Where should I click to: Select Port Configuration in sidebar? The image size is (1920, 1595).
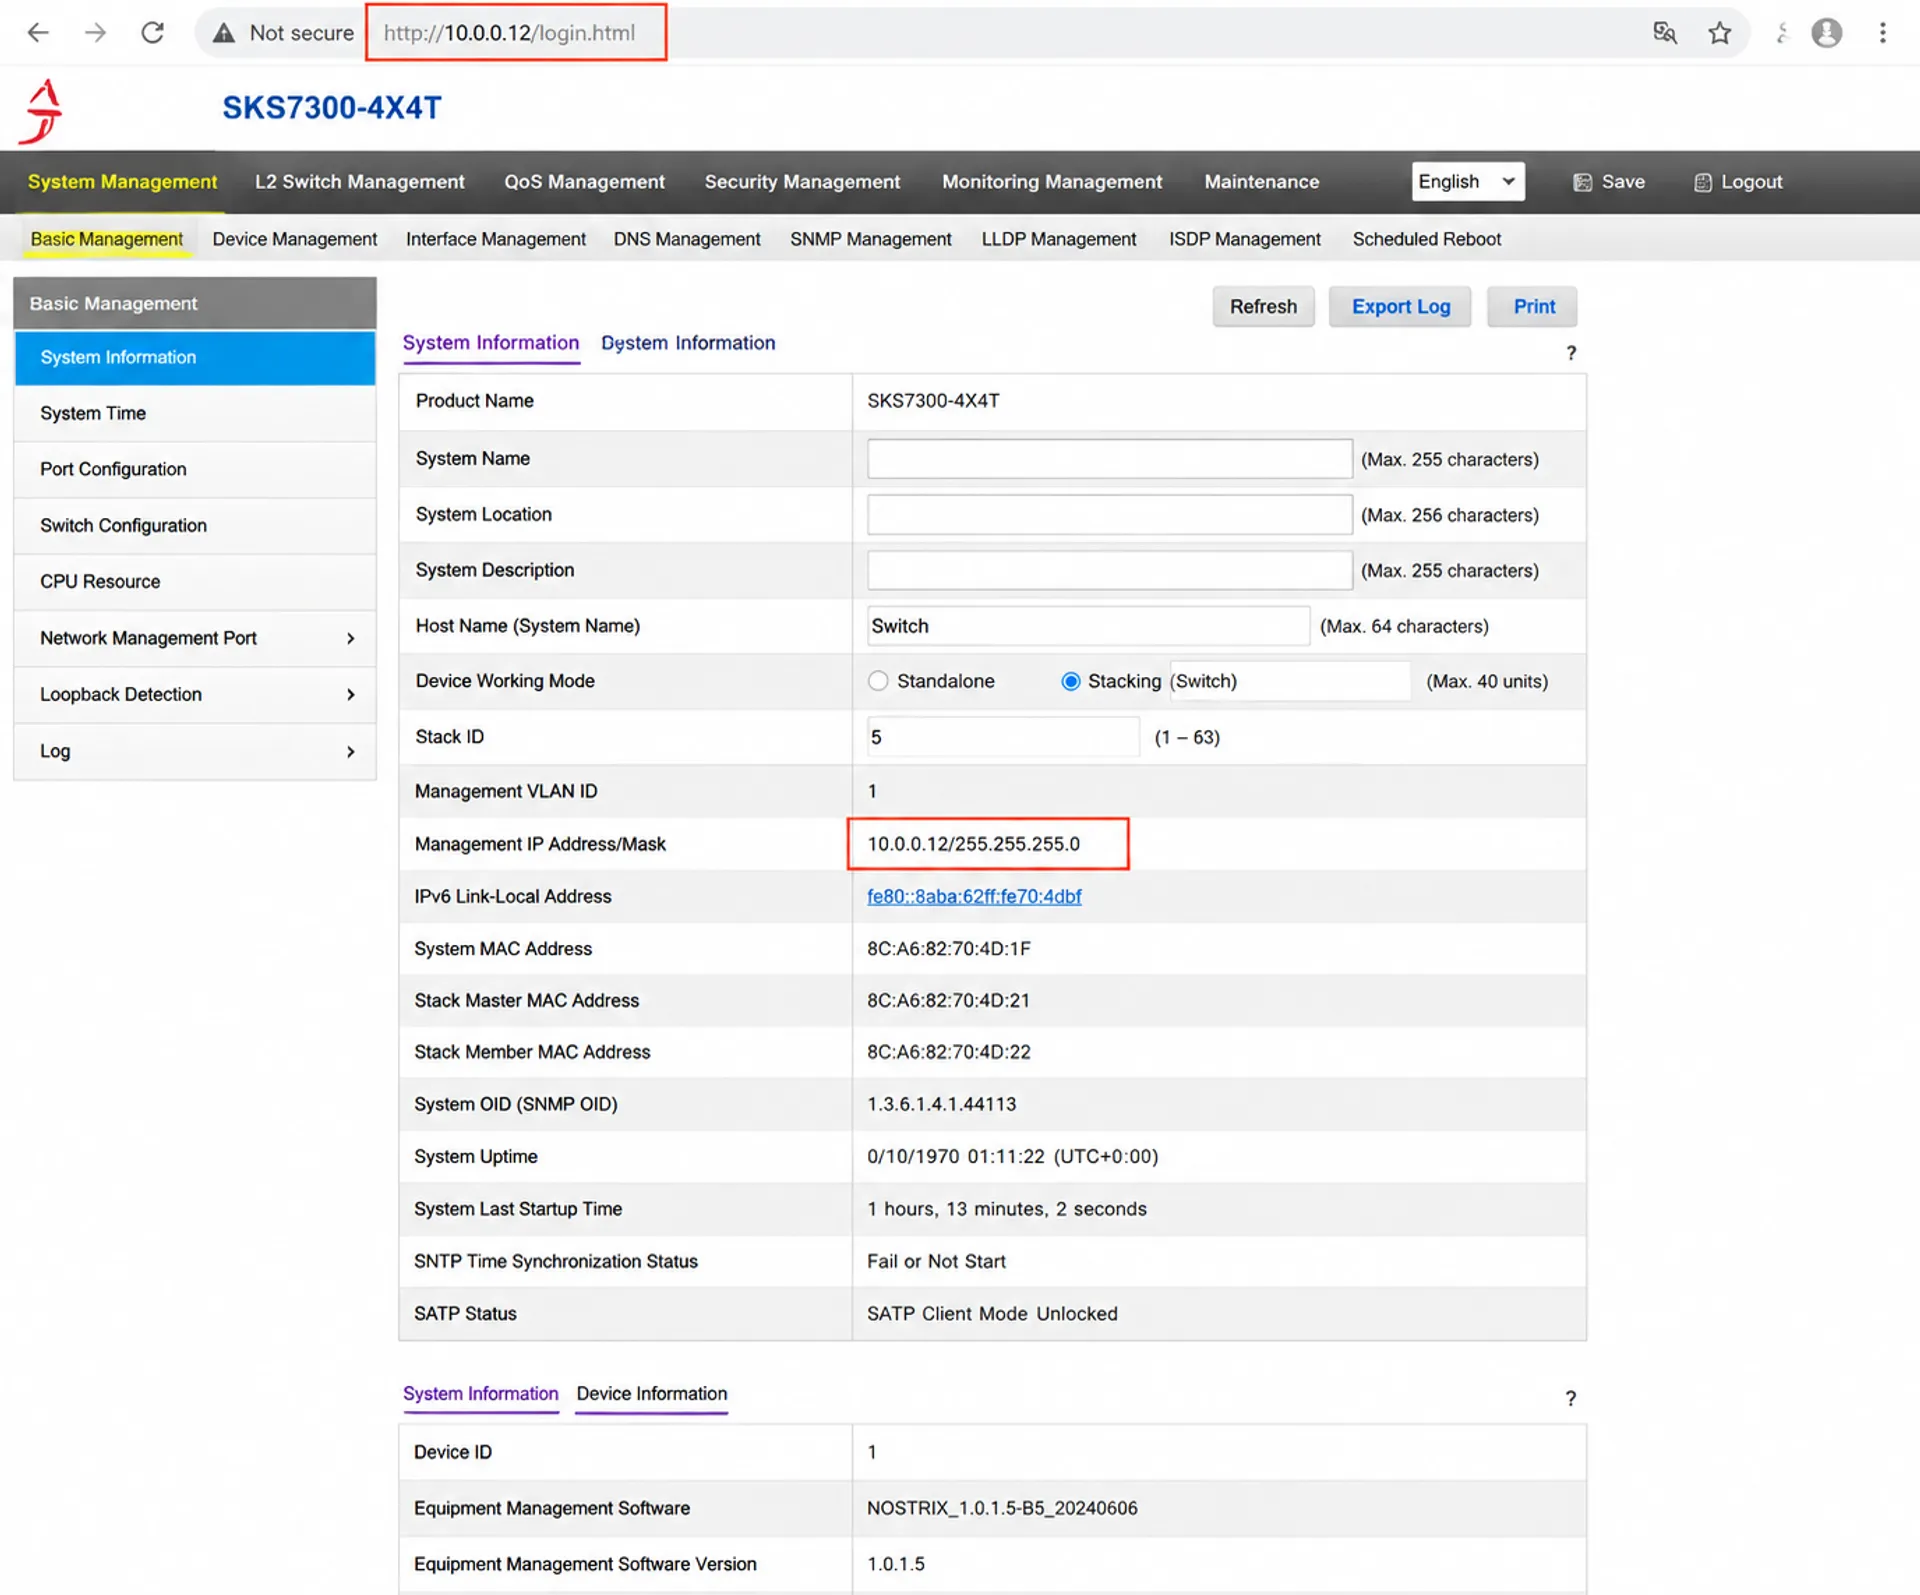tap(195, 470)
